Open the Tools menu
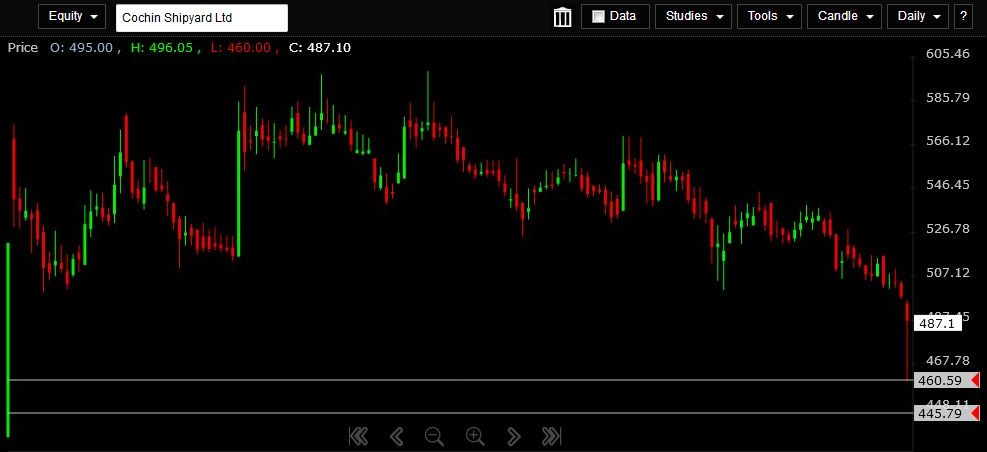The image size is (987, 452). pyautogui.click(x=769, y=17)
